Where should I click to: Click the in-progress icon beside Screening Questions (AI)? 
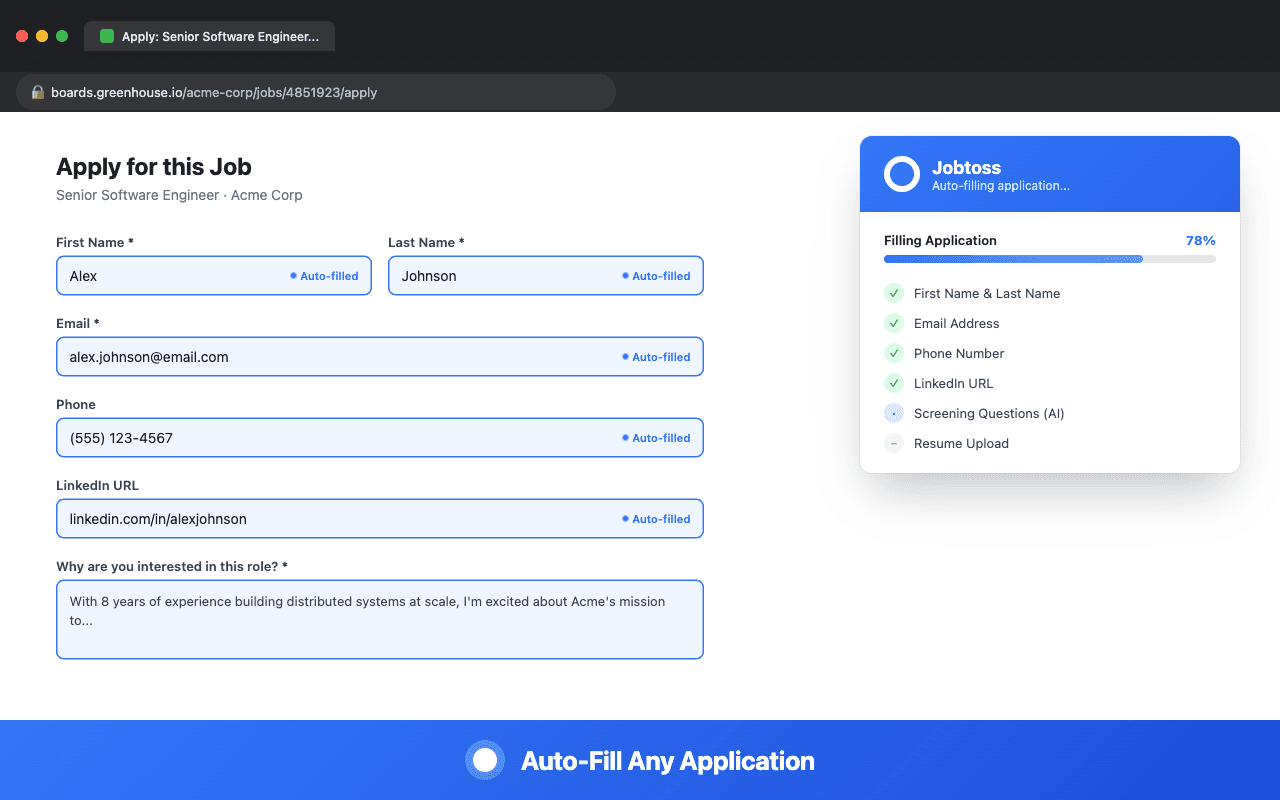(894, 413)
